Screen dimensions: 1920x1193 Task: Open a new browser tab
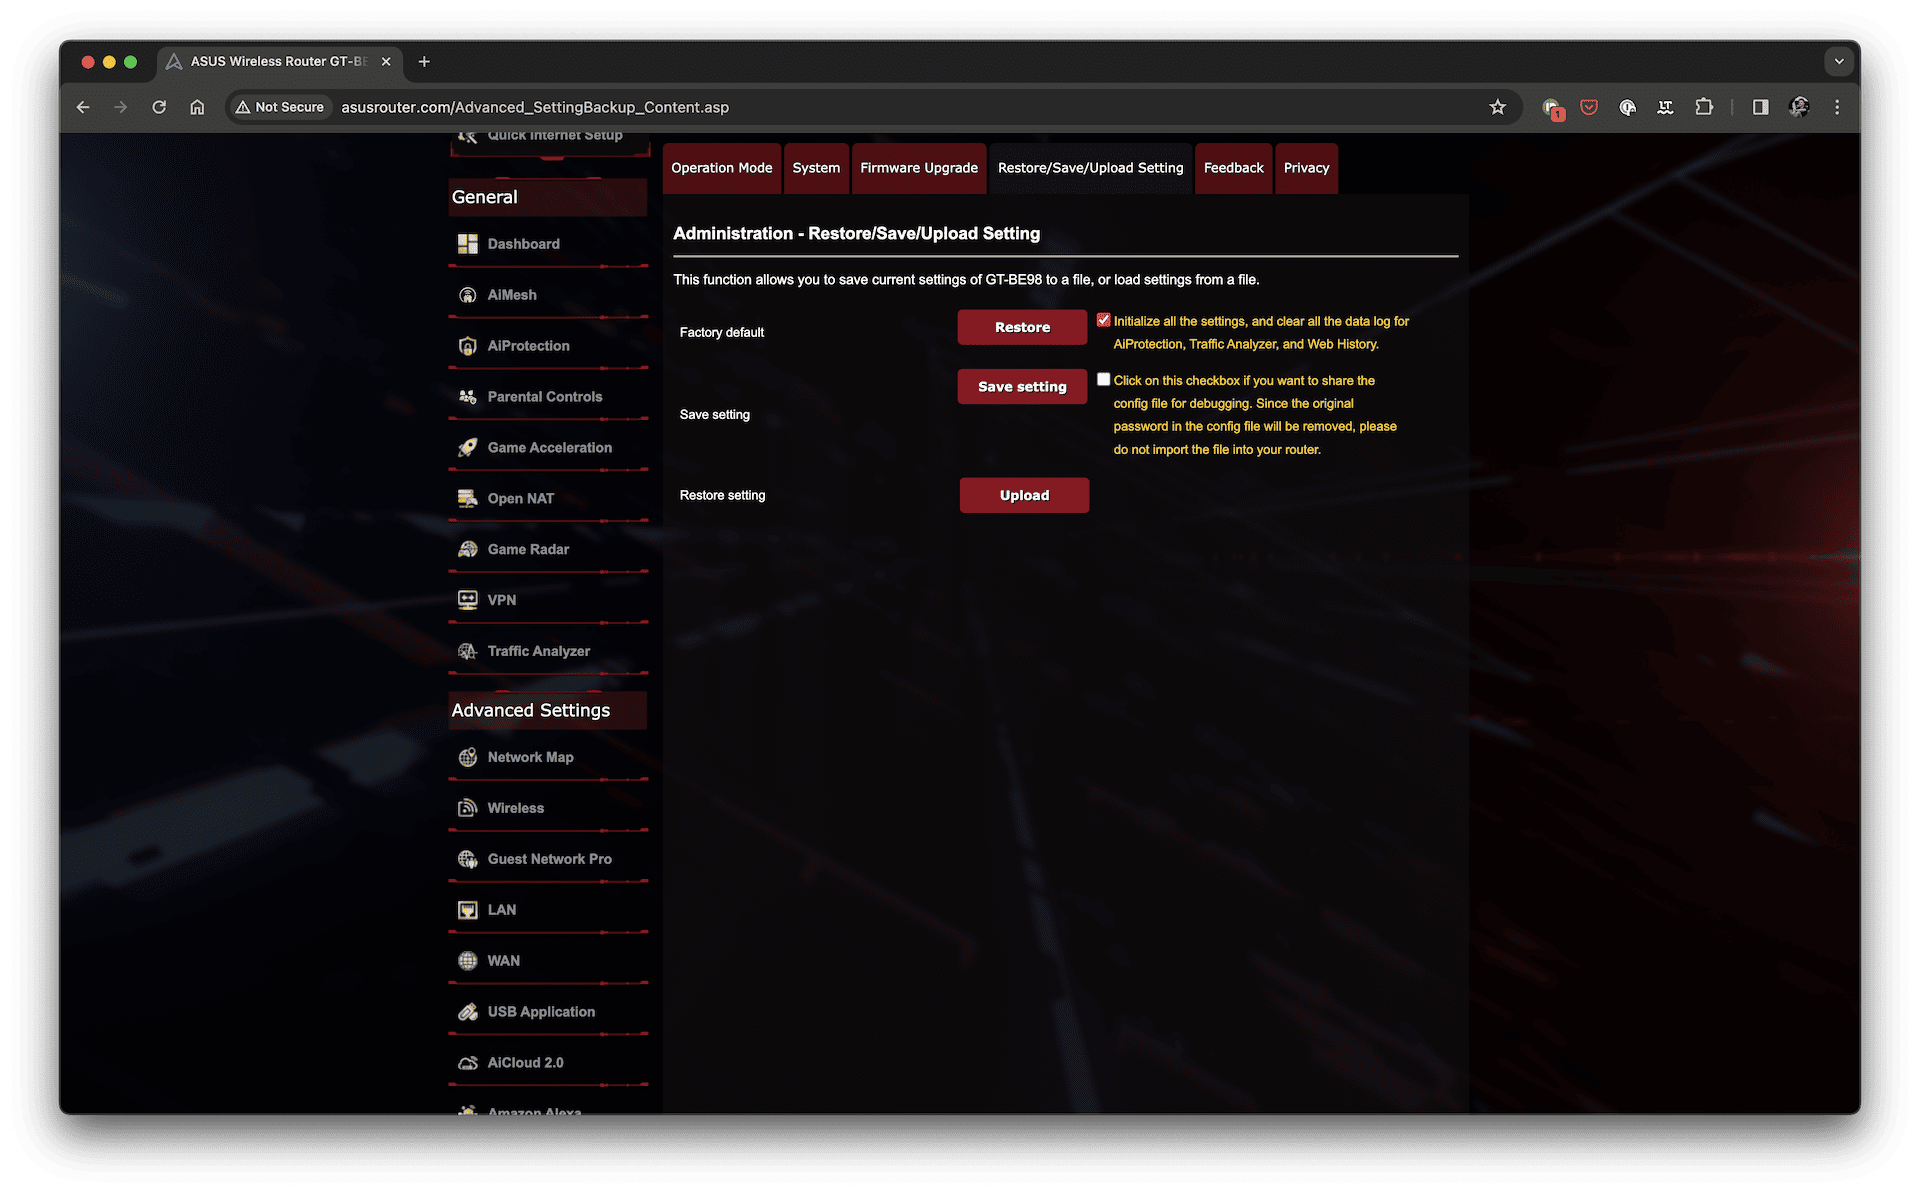(424, 62)
